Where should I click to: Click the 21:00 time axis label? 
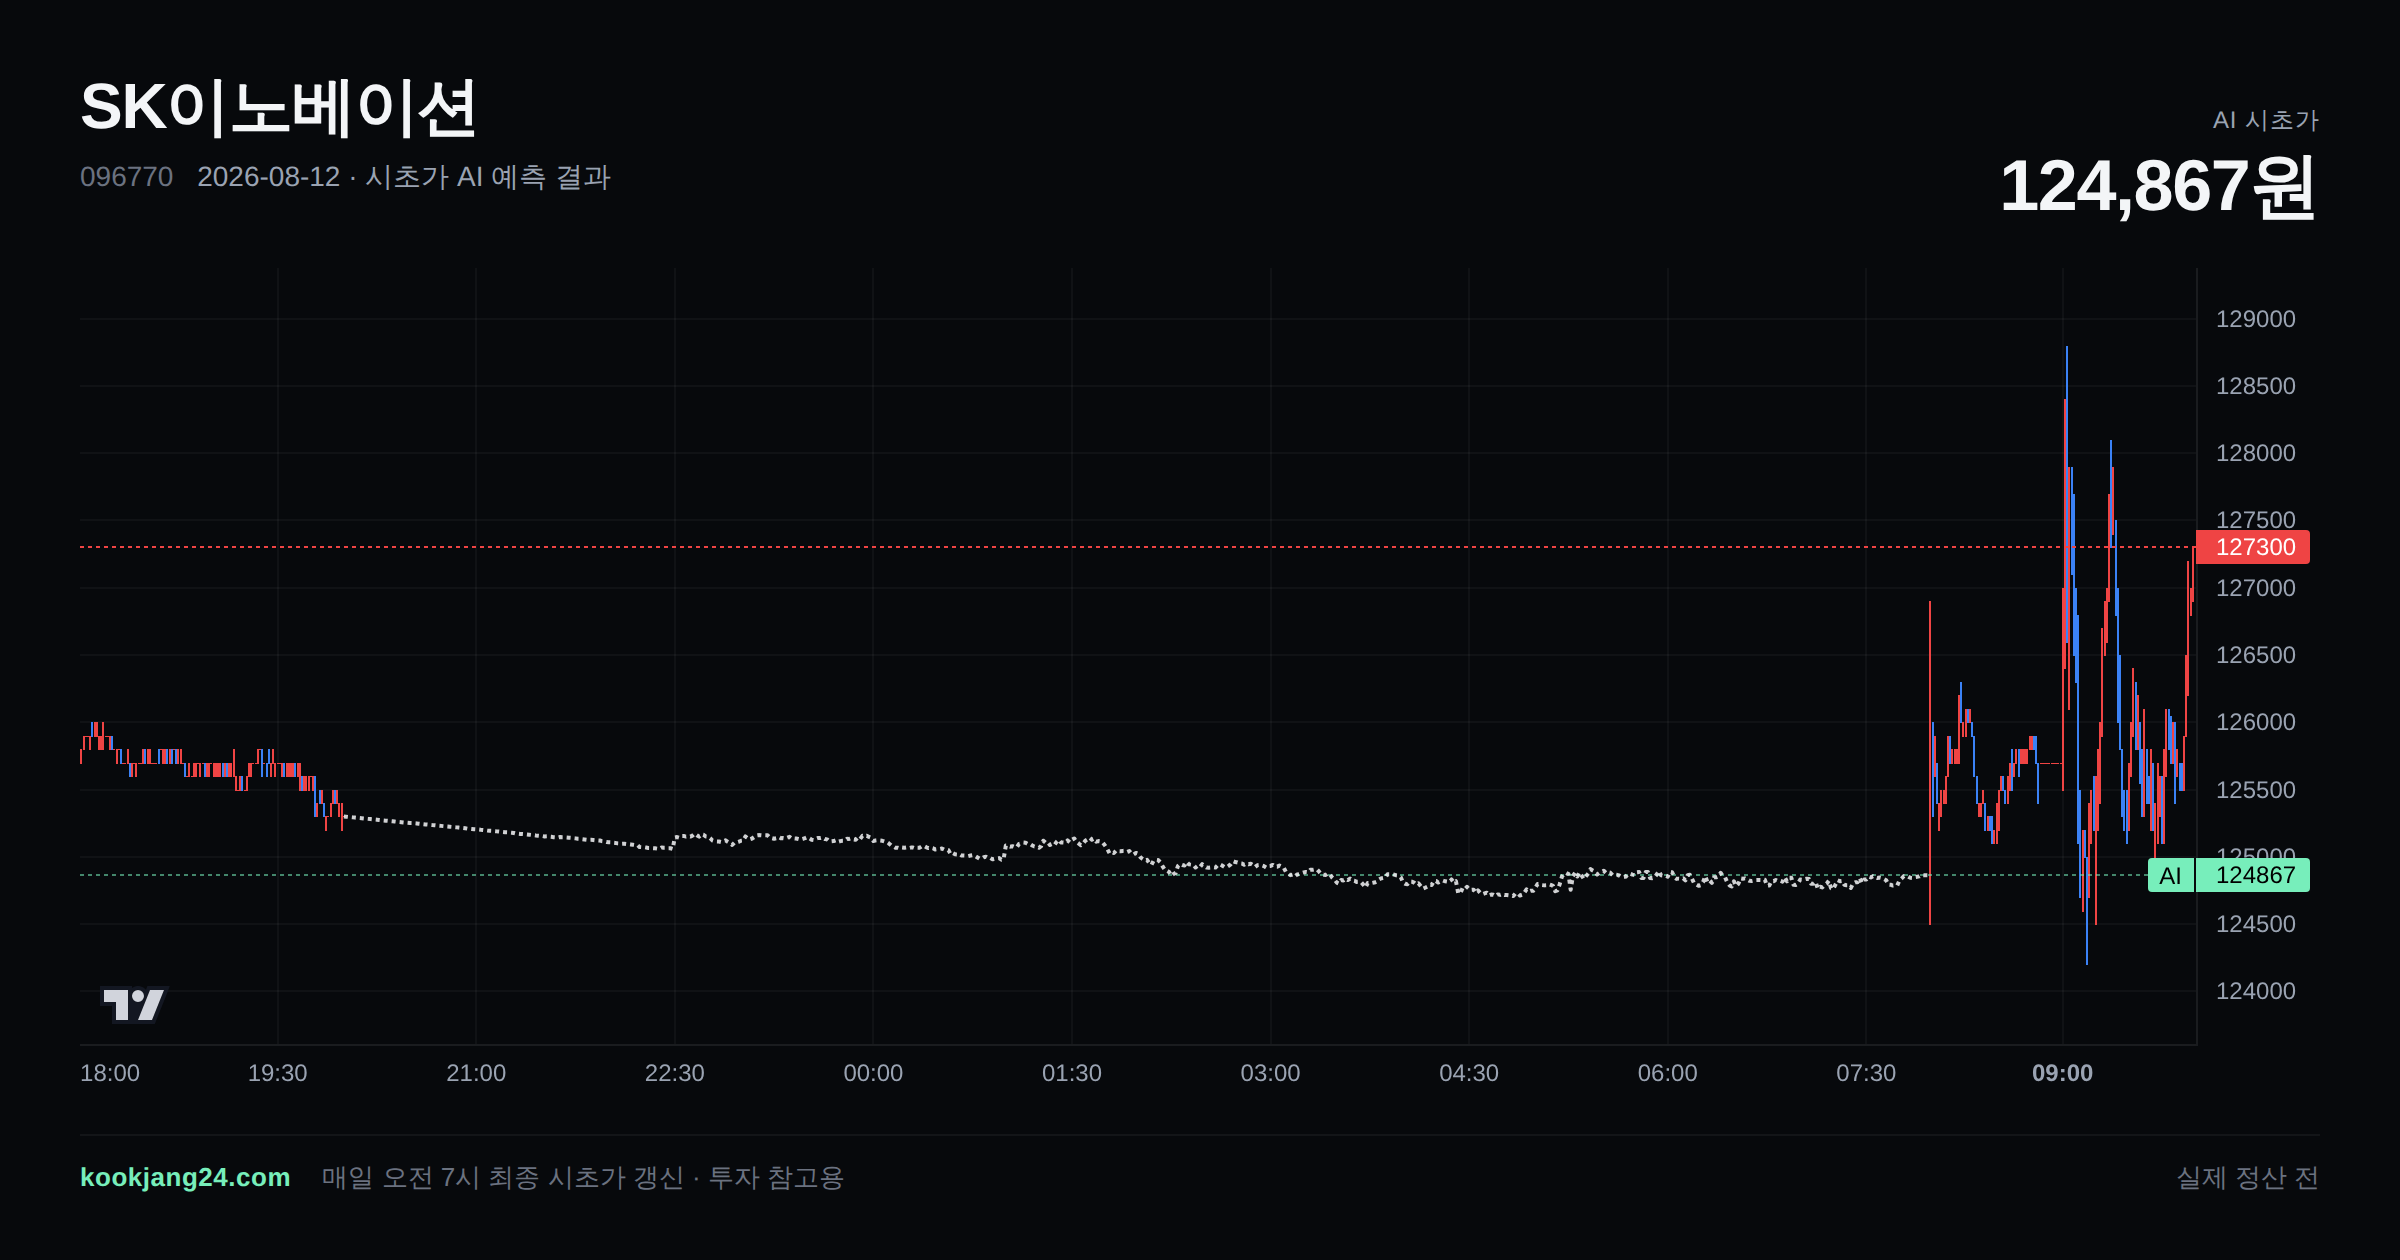[476, 1073]
